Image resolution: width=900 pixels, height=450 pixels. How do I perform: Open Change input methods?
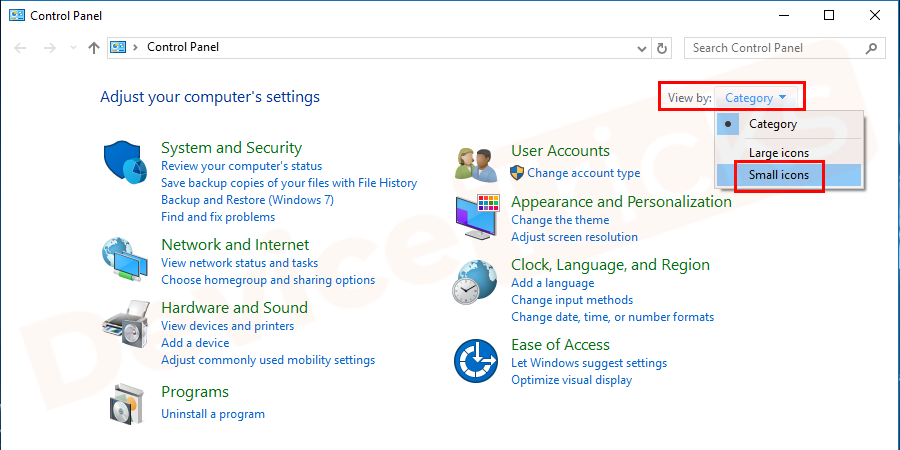[x=572, y=300]
